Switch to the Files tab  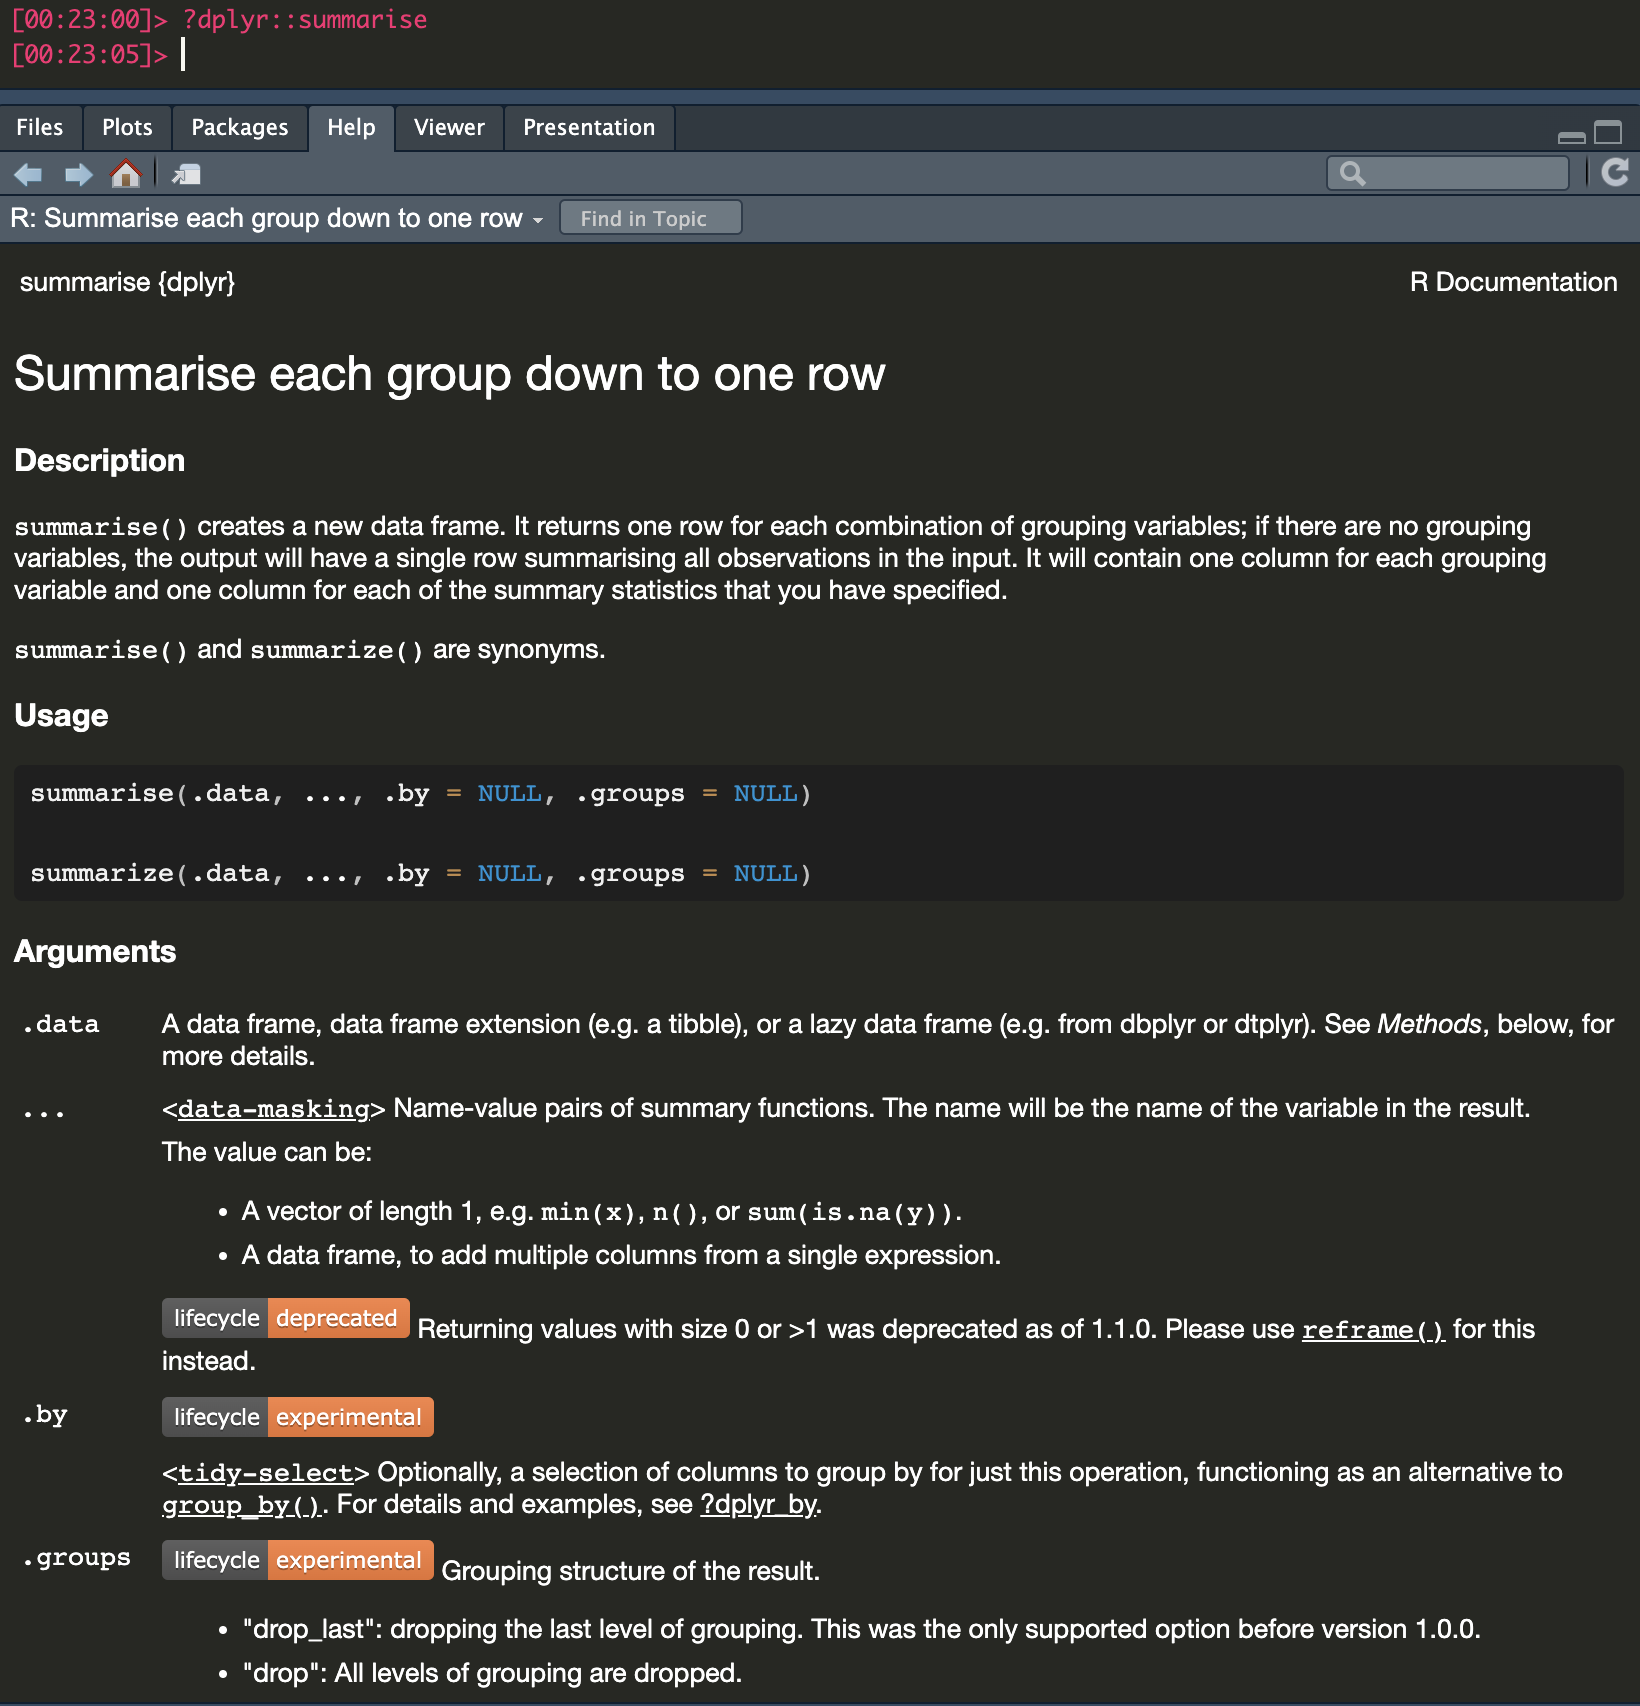tap(40, 128)
